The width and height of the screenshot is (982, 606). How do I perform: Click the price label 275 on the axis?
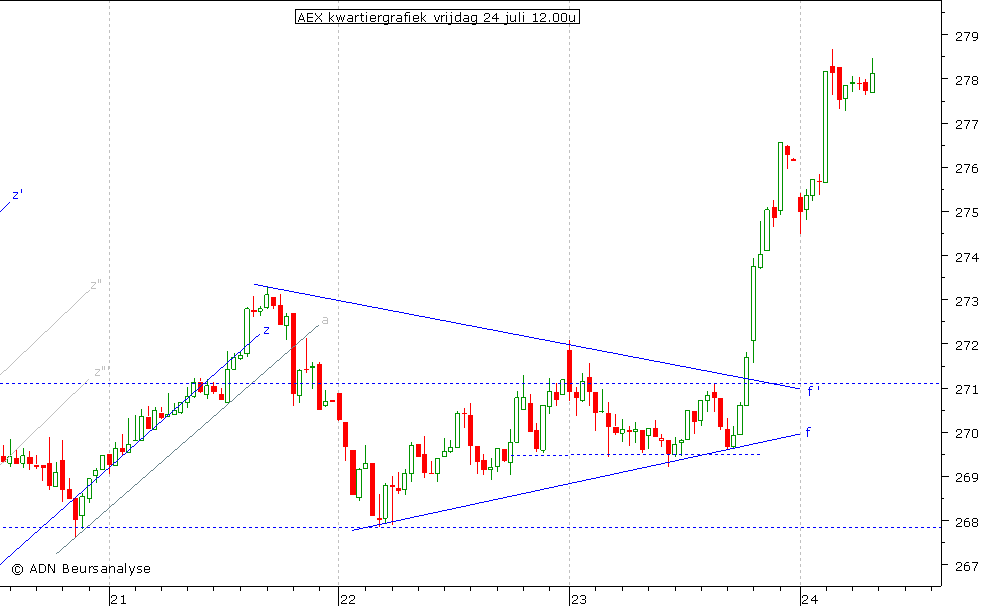click(x=966, y=213)
